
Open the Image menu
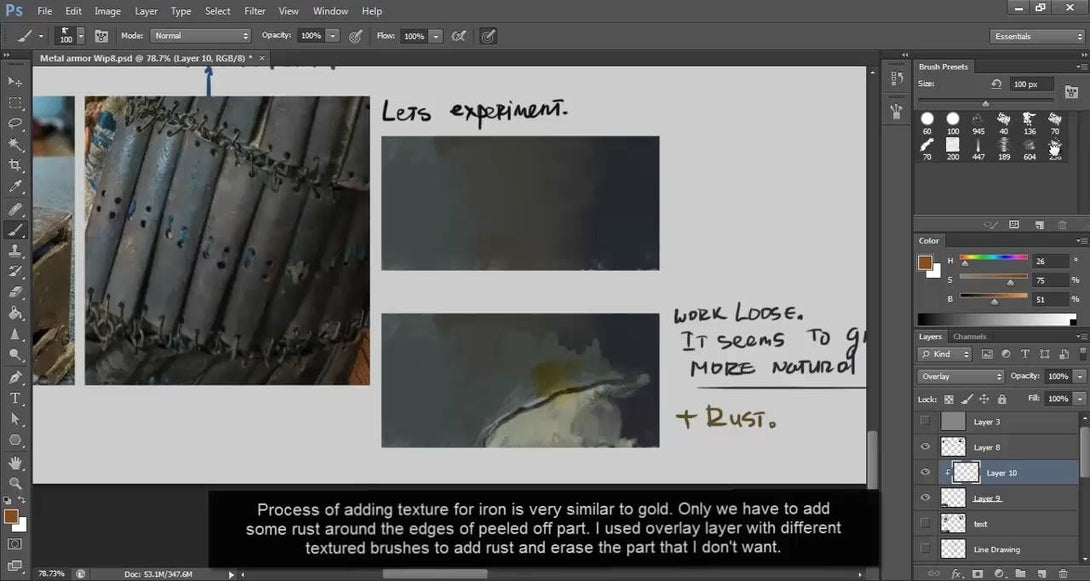(x=107, y=11)
